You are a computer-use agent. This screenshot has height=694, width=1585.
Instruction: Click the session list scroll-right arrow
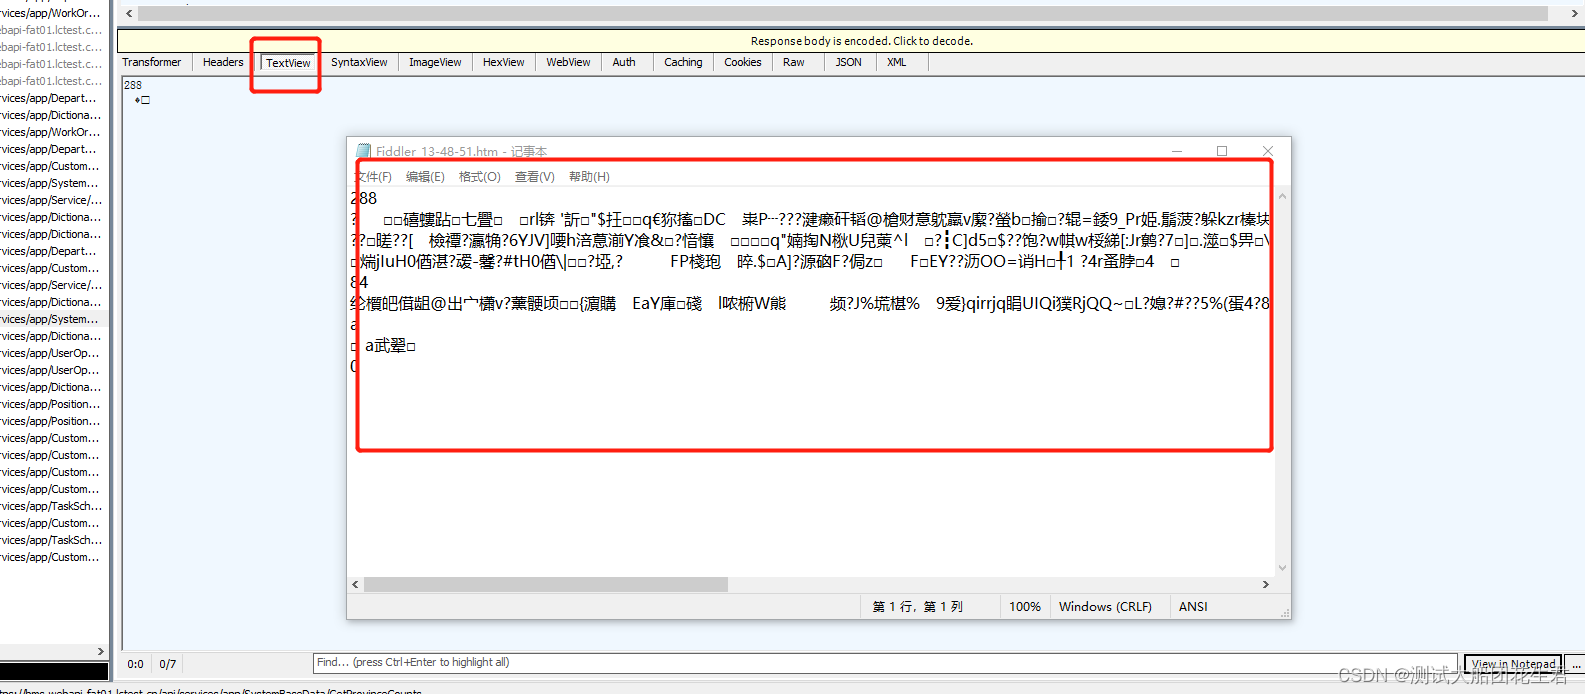101,651
